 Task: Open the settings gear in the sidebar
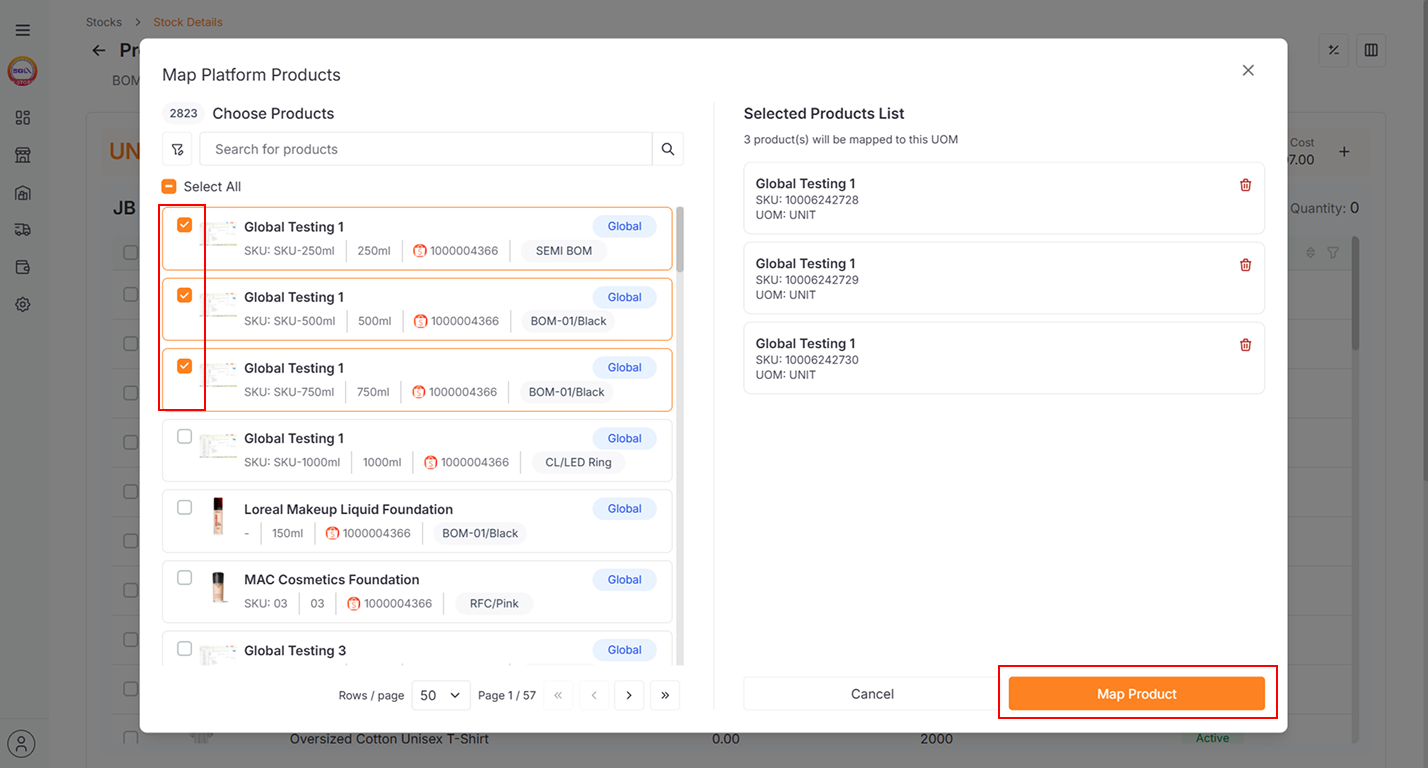(x=22, y=304)
